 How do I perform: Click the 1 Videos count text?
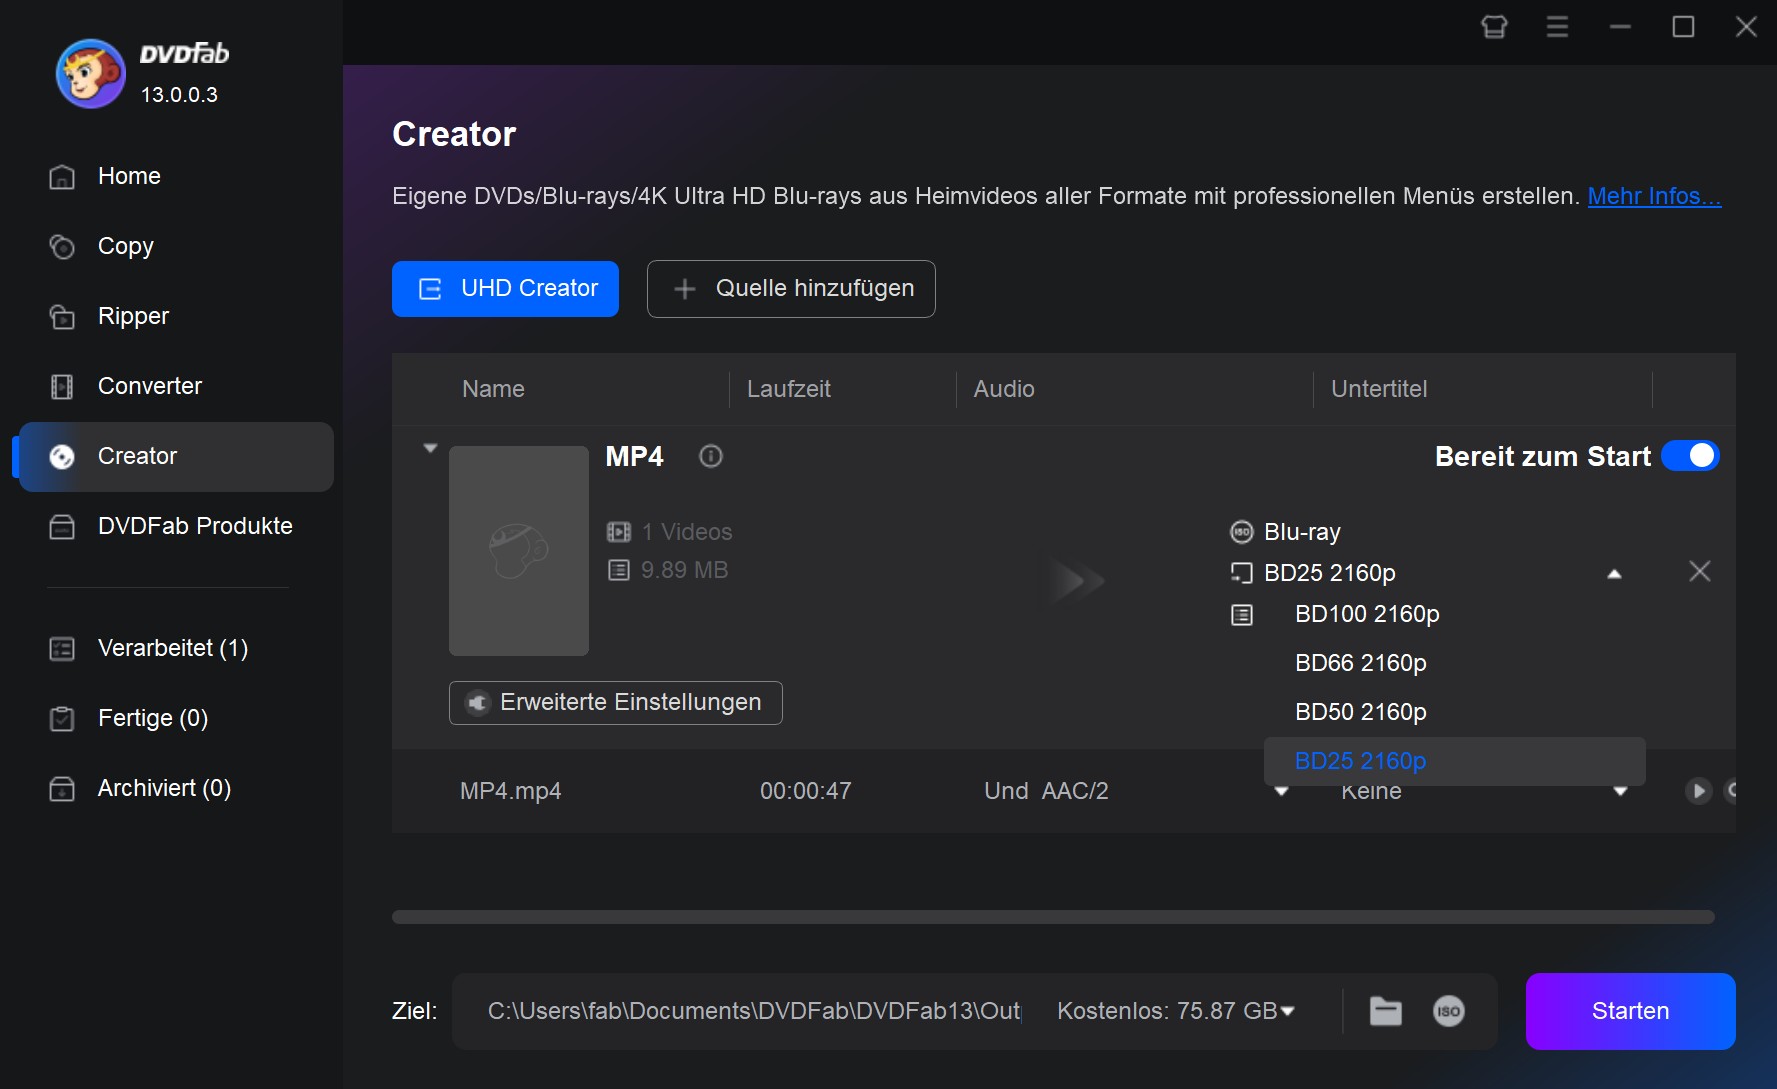(687, 532)
